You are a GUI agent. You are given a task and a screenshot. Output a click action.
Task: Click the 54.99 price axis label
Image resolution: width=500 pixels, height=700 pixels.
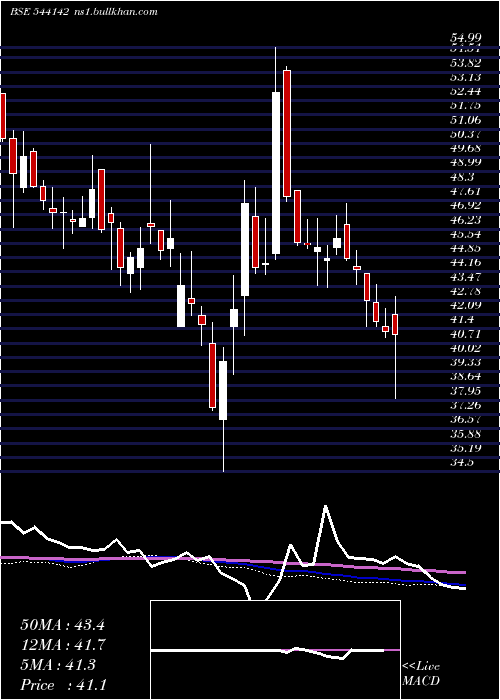[x=465, y=38]
